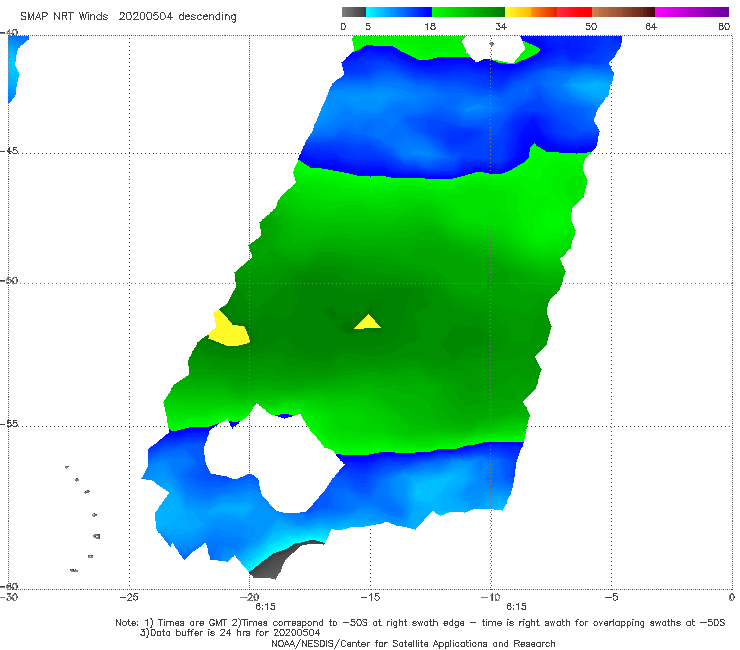
Task: Click the note line starting 'Note: 1) Times are GMT'
Action: [x=420, y=623]
